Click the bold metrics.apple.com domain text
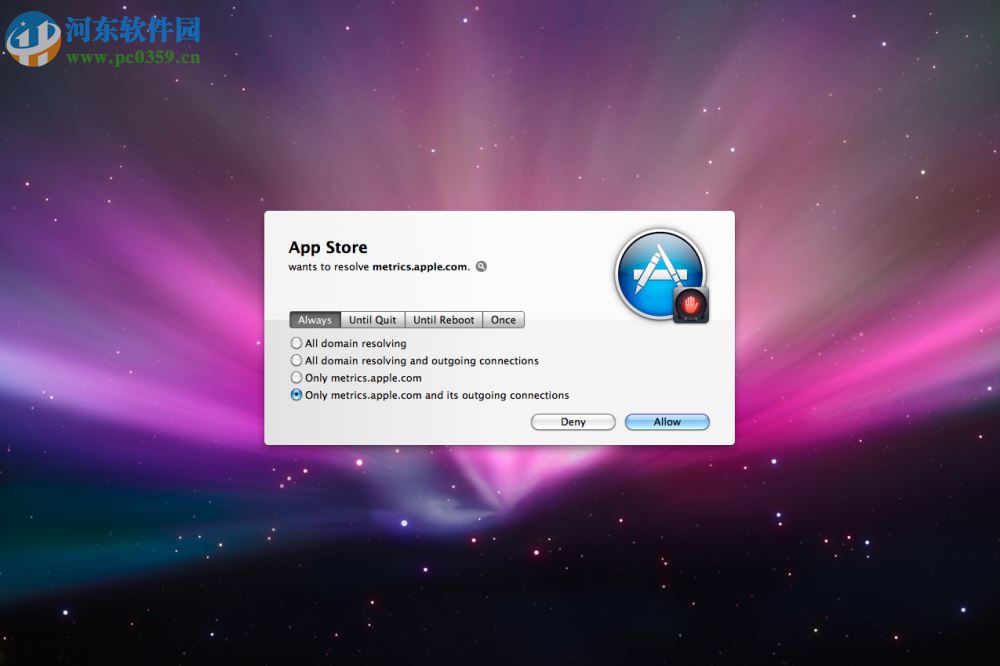The height and width of the screenshot is (666, 1000). (420, 267)
